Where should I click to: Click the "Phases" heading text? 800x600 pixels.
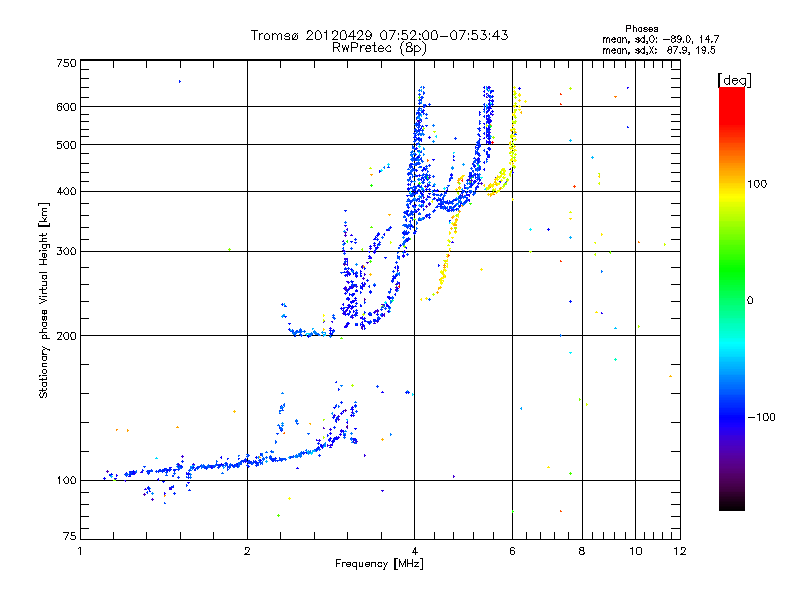tap(642, 29)
